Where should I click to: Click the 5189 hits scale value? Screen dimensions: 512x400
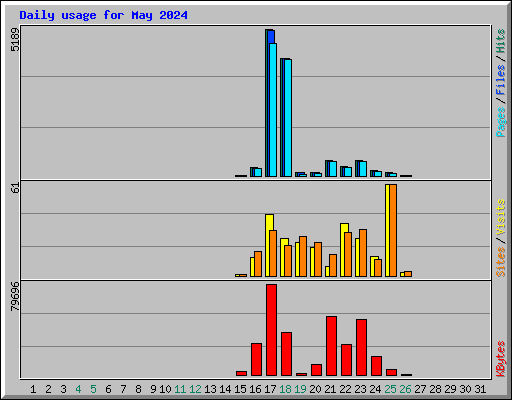click(15, 40)
